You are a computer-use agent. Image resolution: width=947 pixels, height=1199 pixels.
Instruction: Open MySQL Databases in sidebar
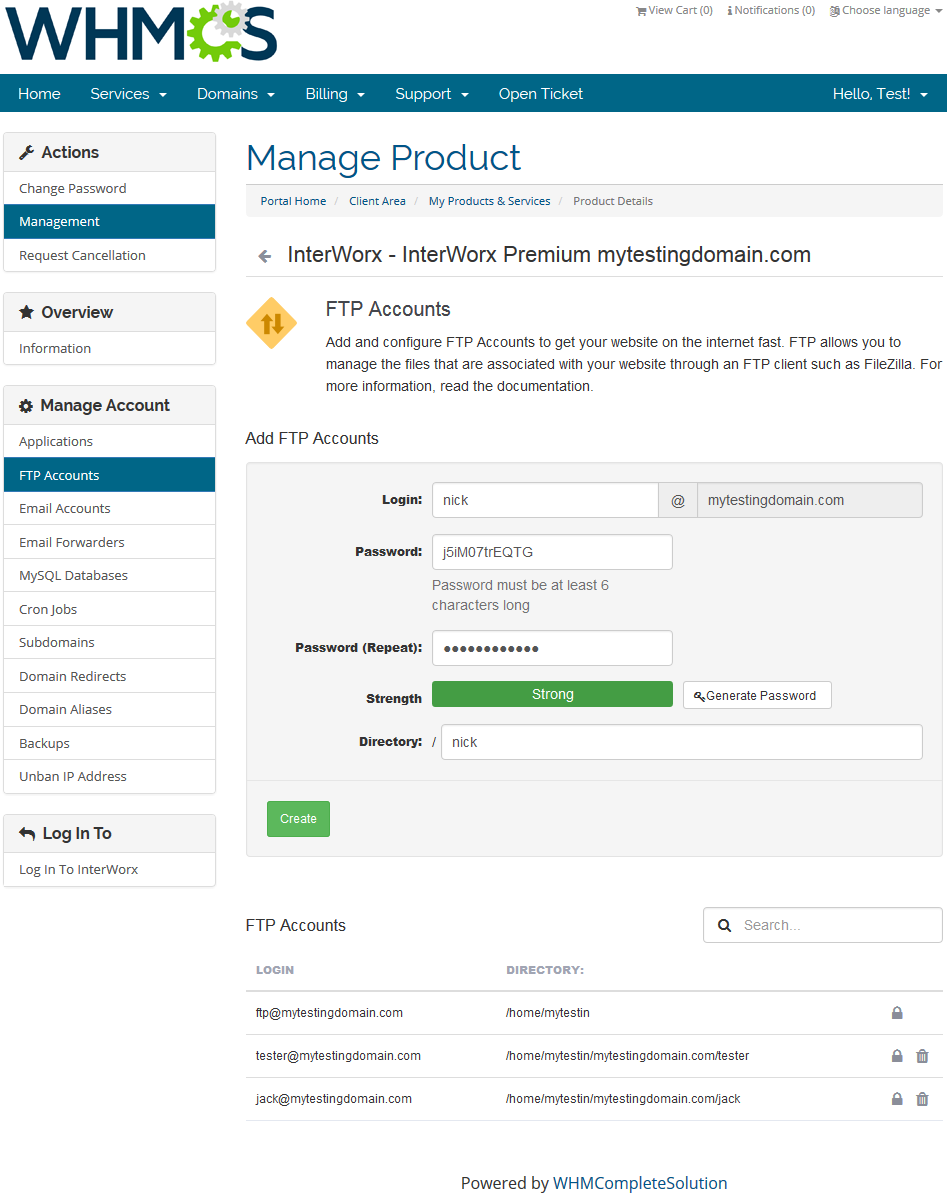[109, 575]
